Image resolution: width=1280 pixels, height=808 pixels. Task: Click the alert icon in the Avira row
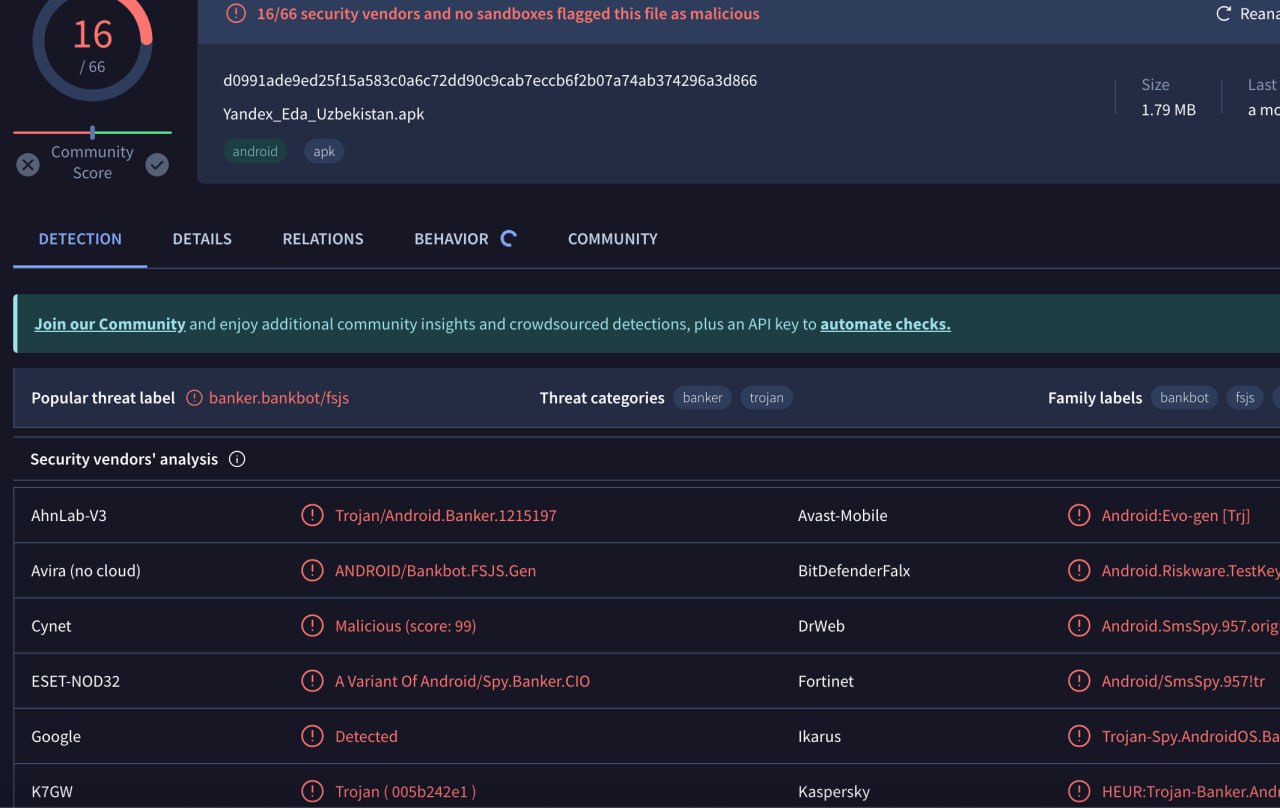(x=312, y=570)
